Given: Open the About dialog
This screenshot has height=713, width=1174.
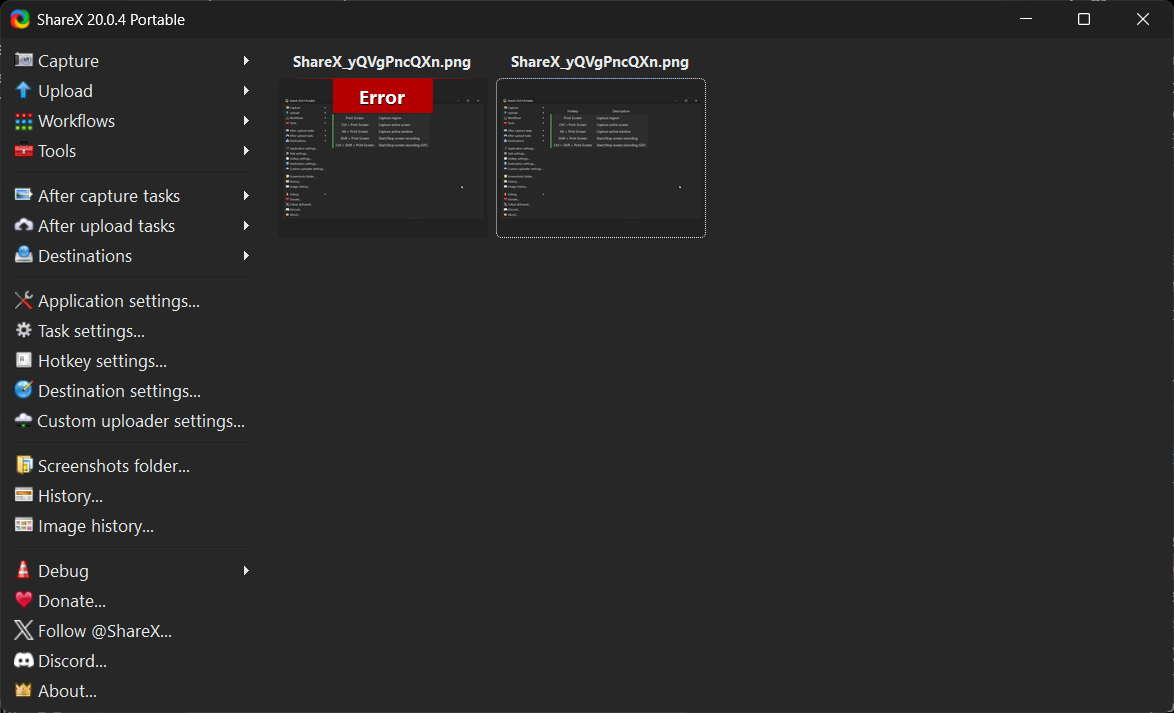Looking at the screenshot, I should click(x=133, y=691).
